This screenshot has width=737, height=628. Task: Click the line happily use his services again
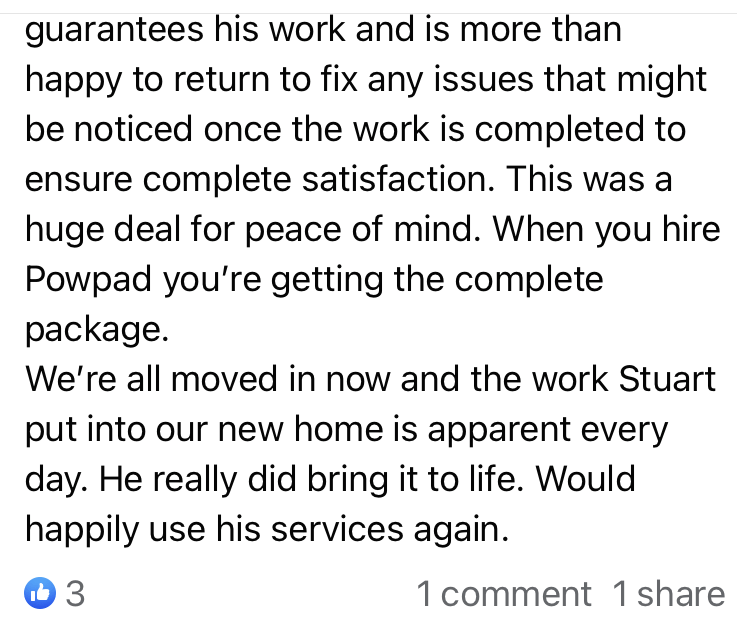pos(267,530)
